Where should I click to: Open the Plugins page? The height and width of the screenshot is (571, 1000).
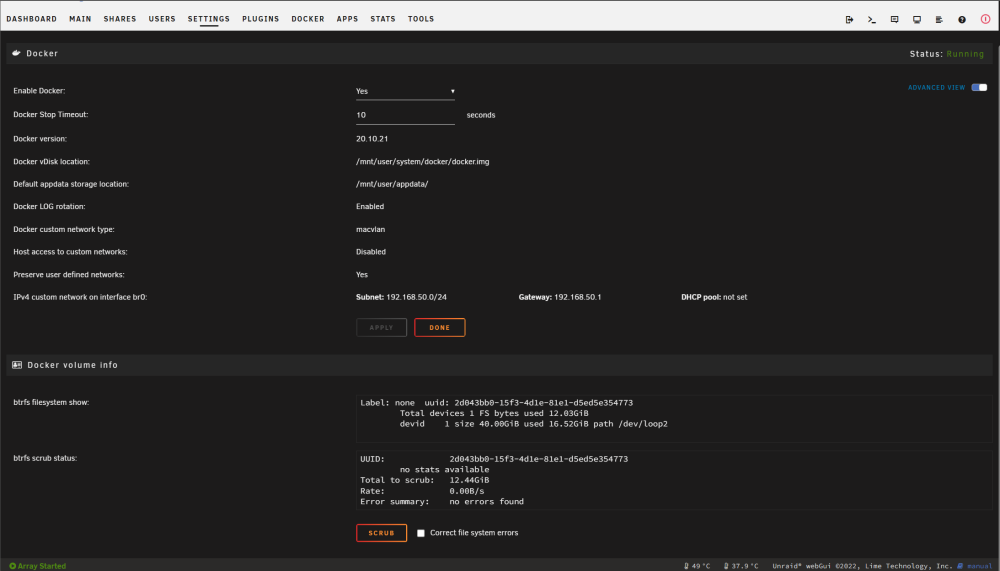pos(261,19)
